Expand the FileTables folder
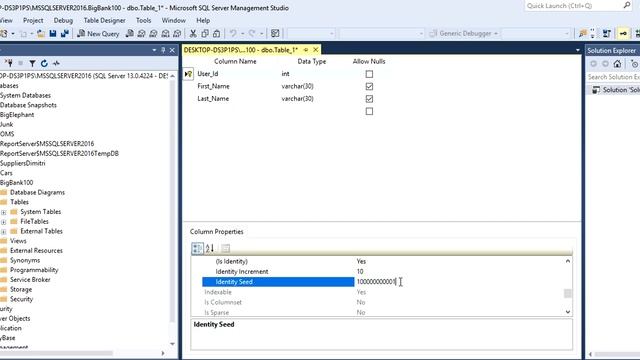The height and width of the screenshot is (360, 640). coord(4,222)
